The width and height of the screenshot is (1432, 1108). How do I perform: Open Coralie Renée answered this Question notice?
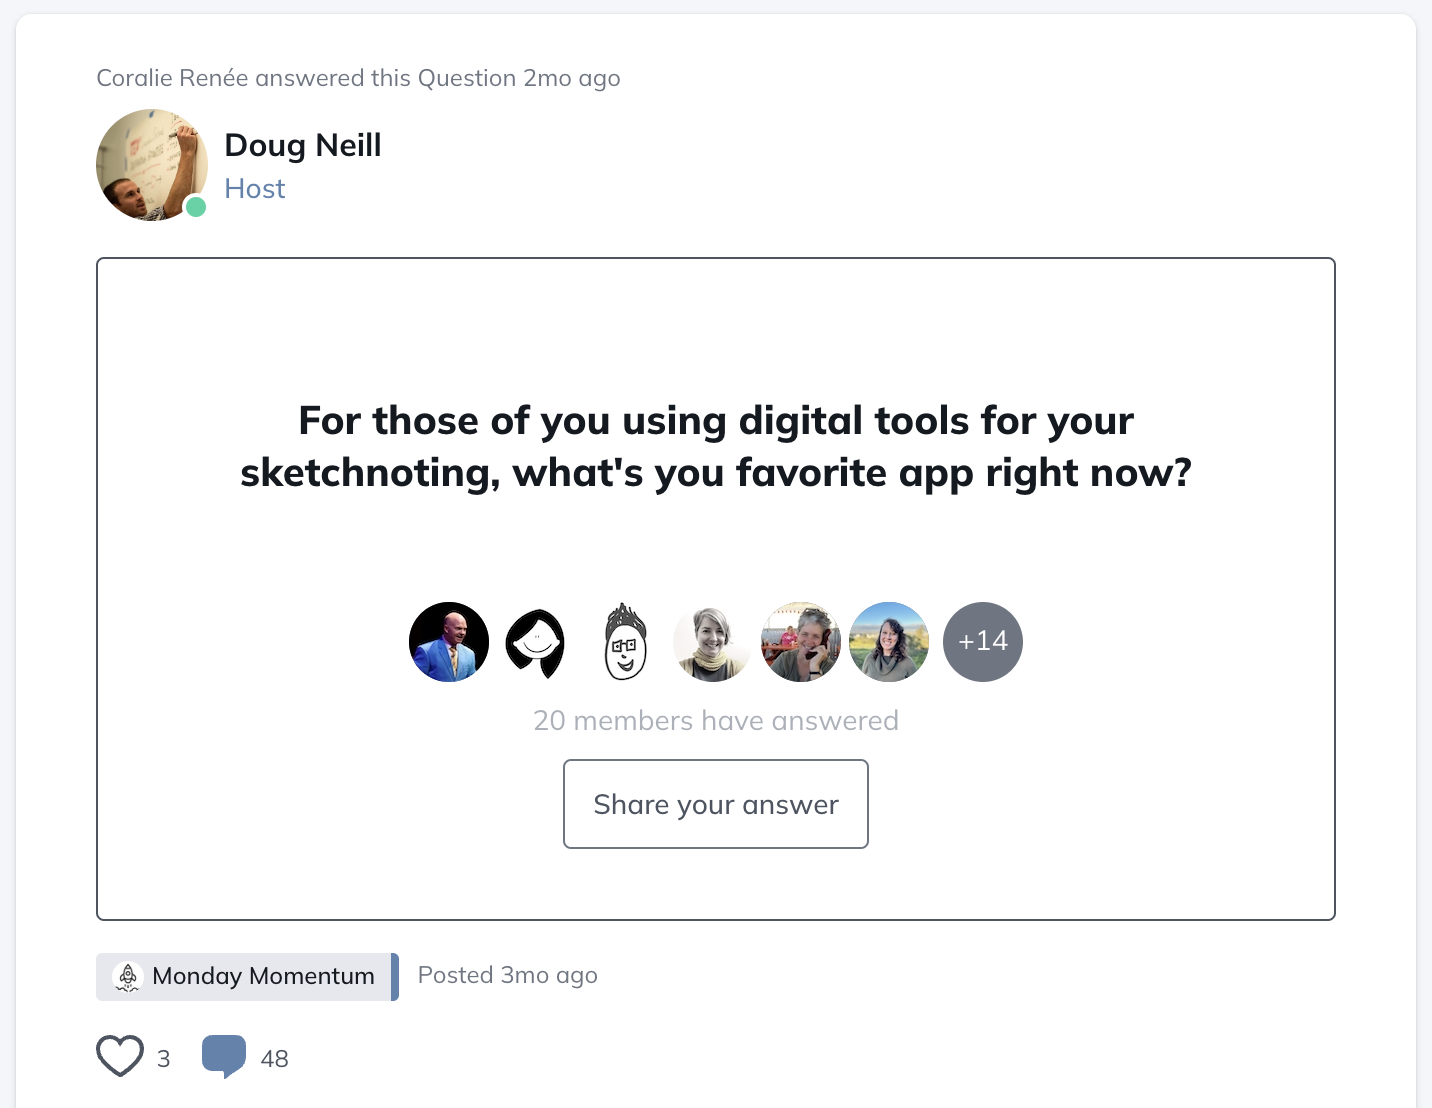[x=358, y=78]
